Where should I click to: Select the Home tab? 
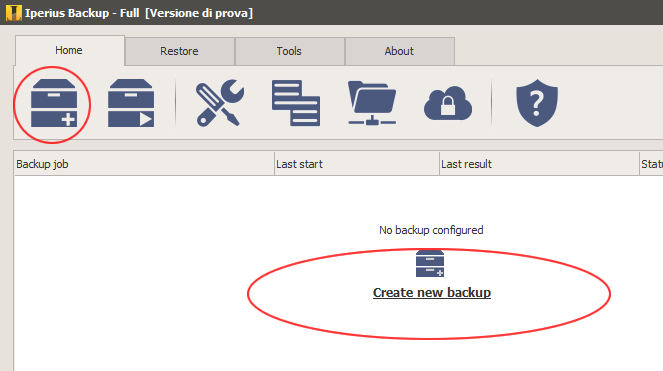tap(70, 50)
